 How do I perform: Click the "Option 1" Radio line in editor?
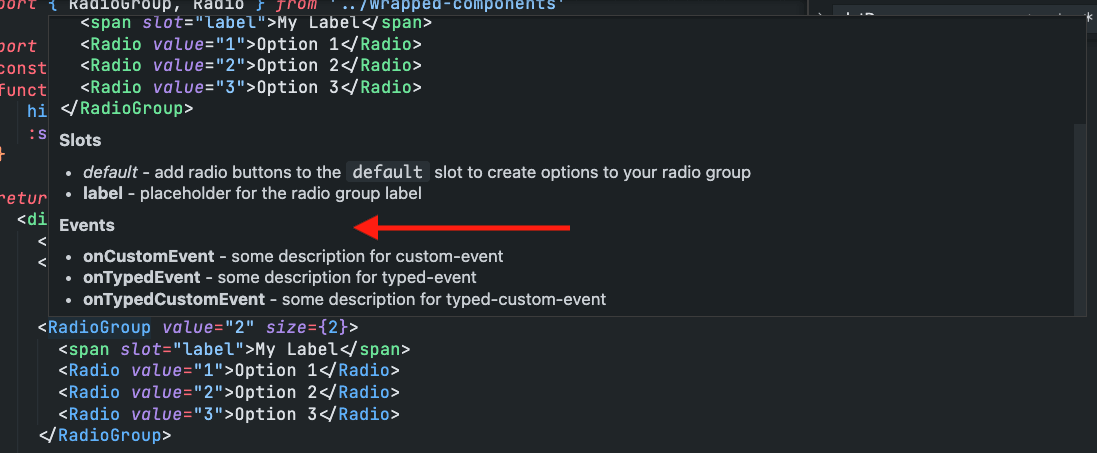tap(229, 370)
